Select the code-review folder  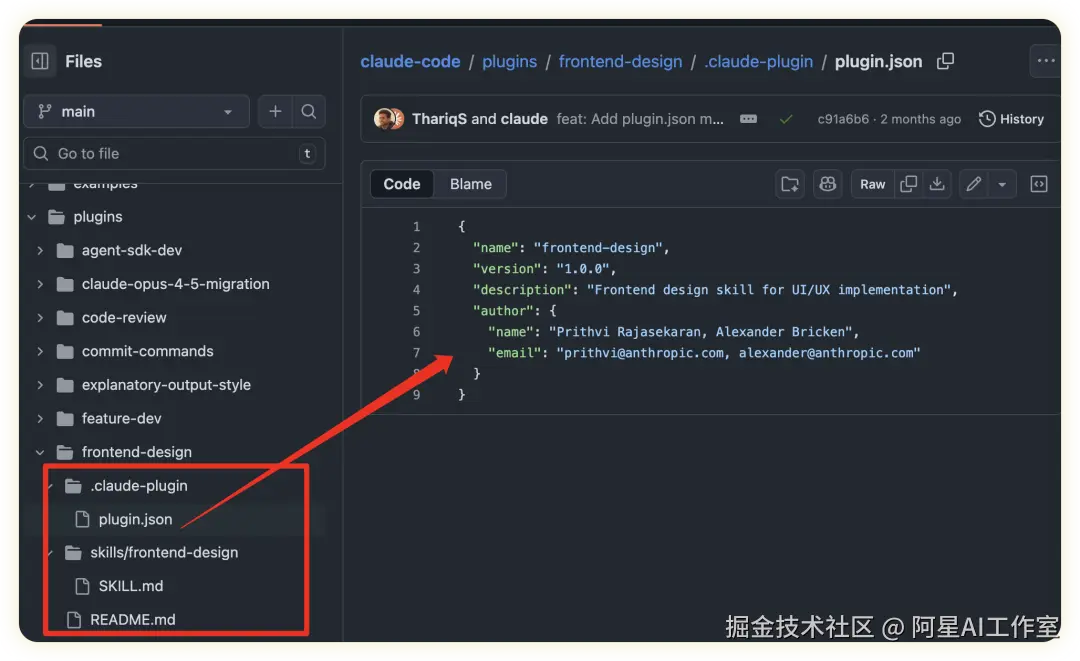coord(124,318)
